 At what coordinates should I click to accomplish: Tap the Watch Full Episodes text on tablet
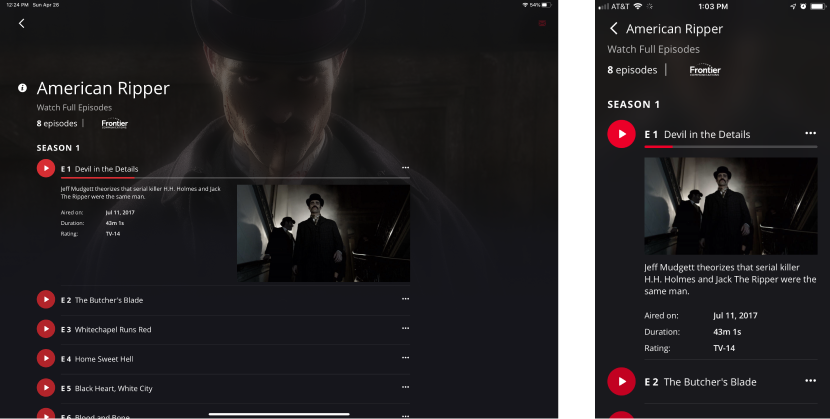point(74,107)
